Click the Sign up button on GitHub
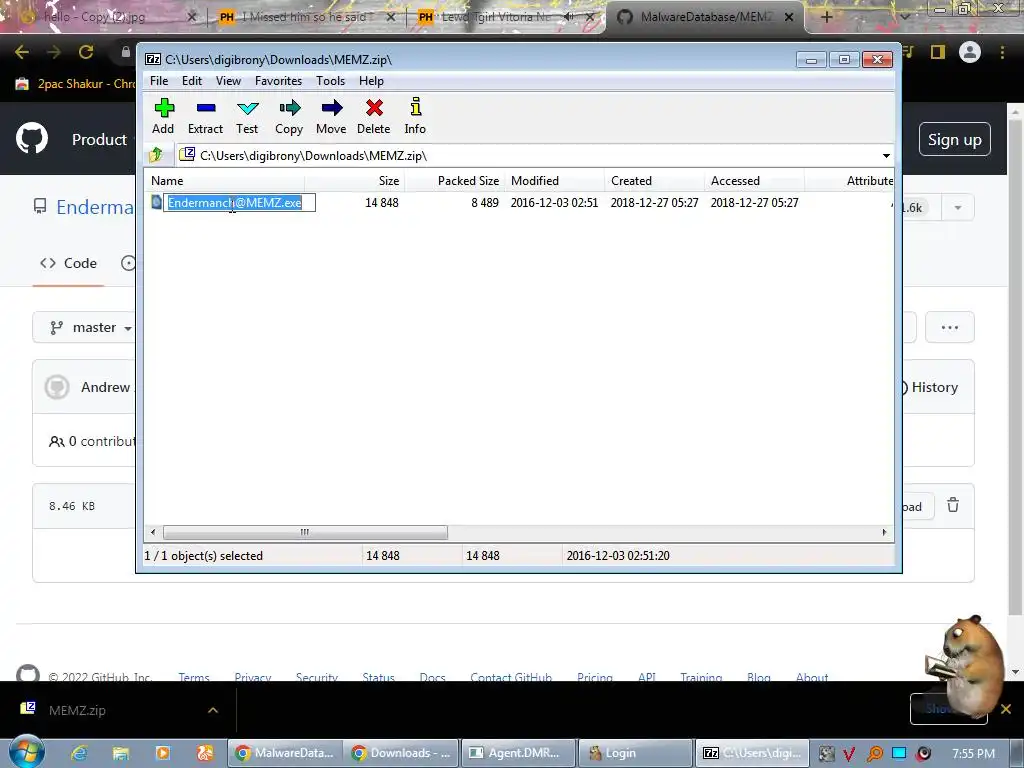The height and width of the screenshot is (768, 1024). click(x=954, y=139)
